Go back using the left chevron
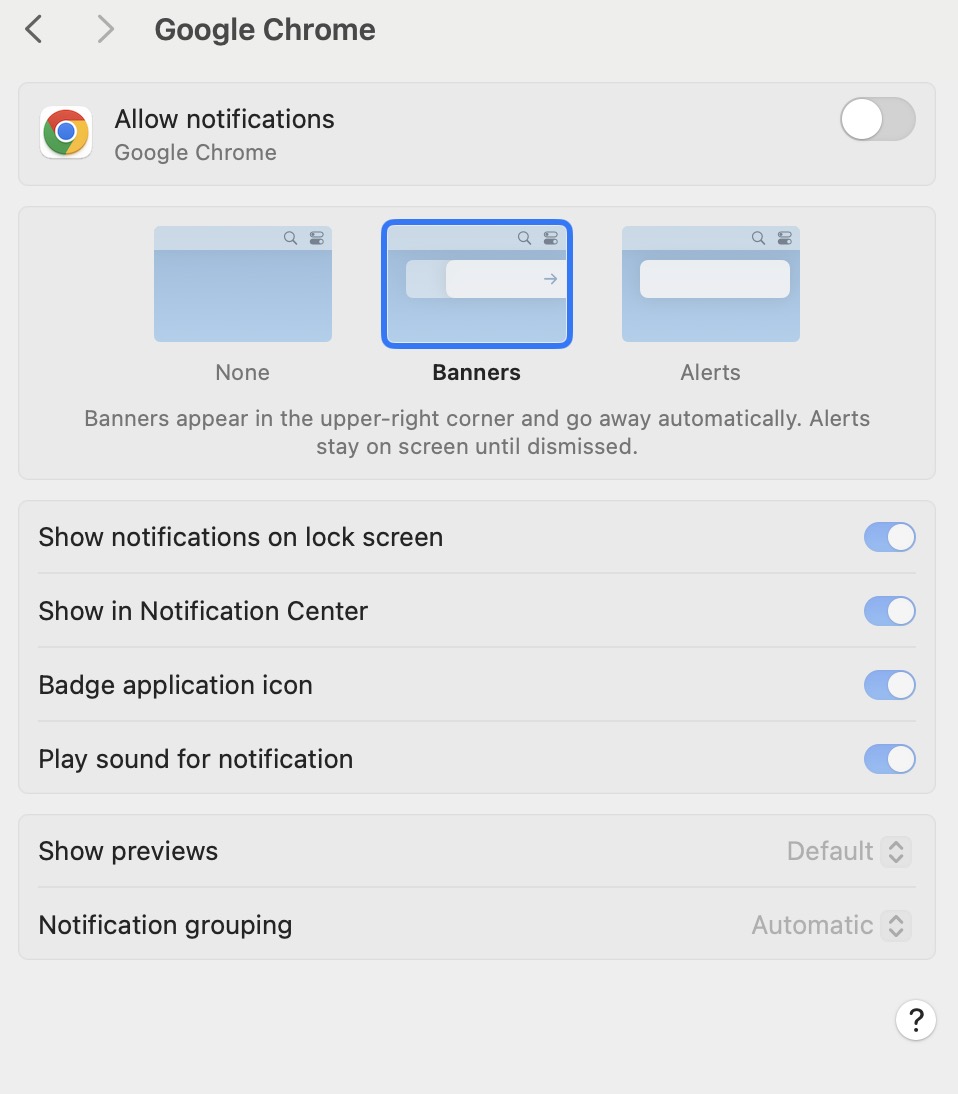 coord(33,29)
